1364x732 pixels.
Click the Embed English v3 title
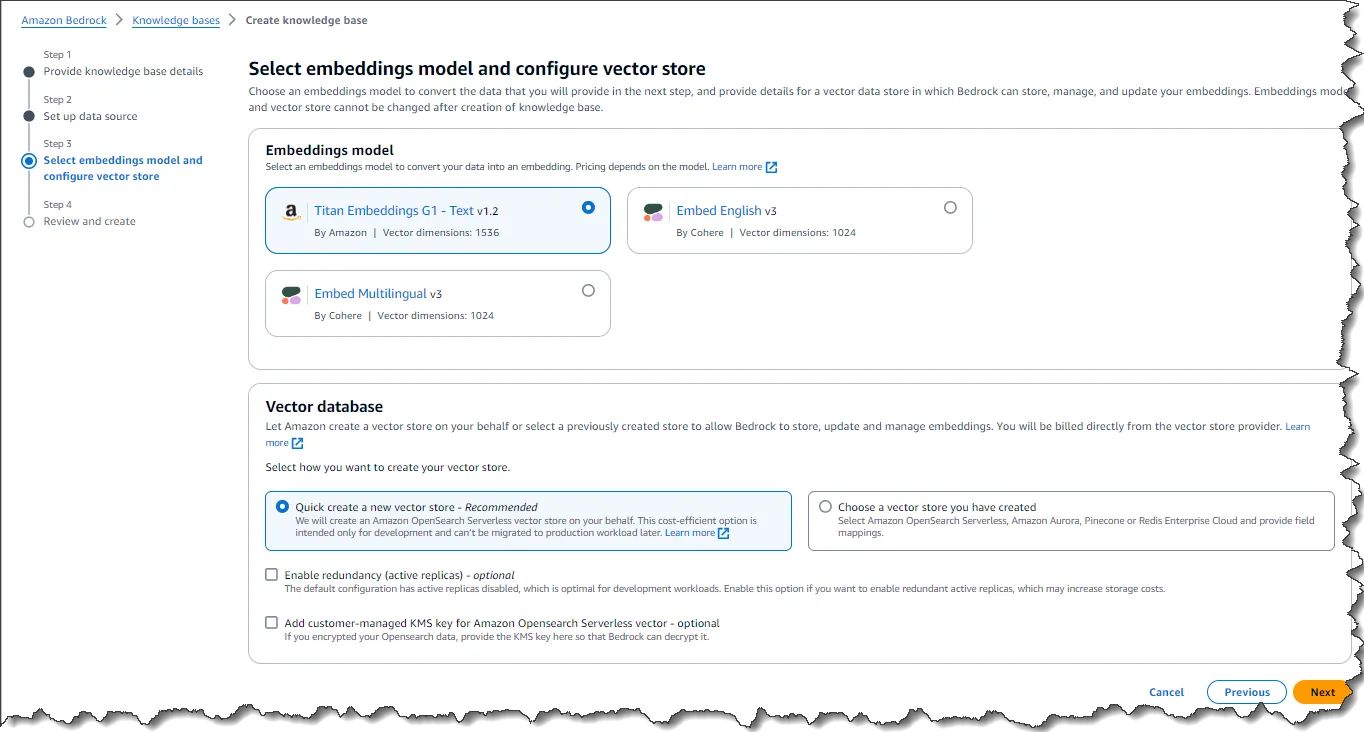(x=726, y=211)
